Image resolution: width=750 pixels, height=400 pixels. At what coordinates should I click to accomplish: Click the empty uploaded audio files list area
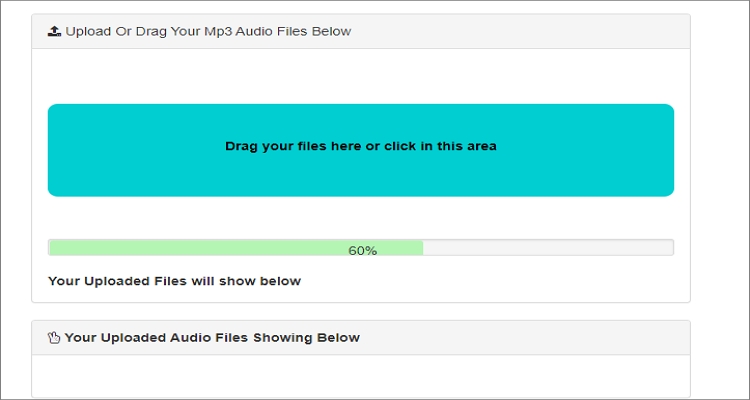361,376
